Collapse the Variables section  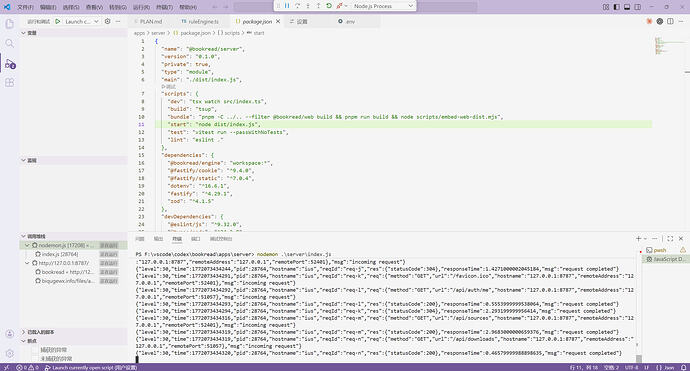pyautogui.click(x=73, y=33)
